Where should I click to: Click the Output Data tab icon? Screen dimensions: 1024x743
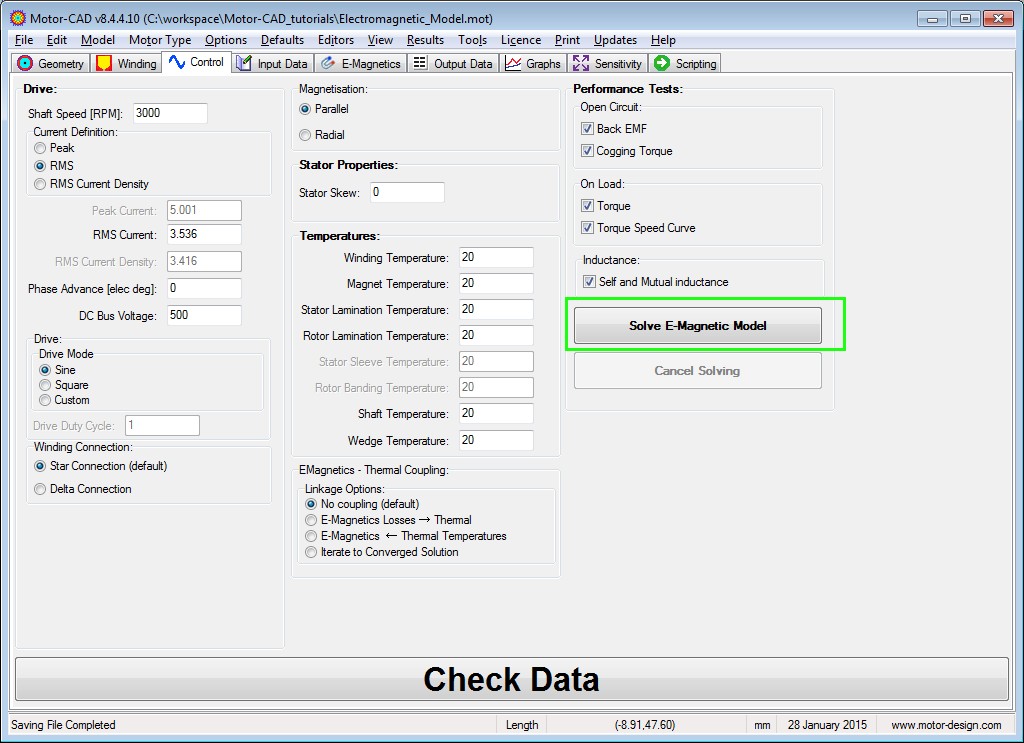pos(419,64)
